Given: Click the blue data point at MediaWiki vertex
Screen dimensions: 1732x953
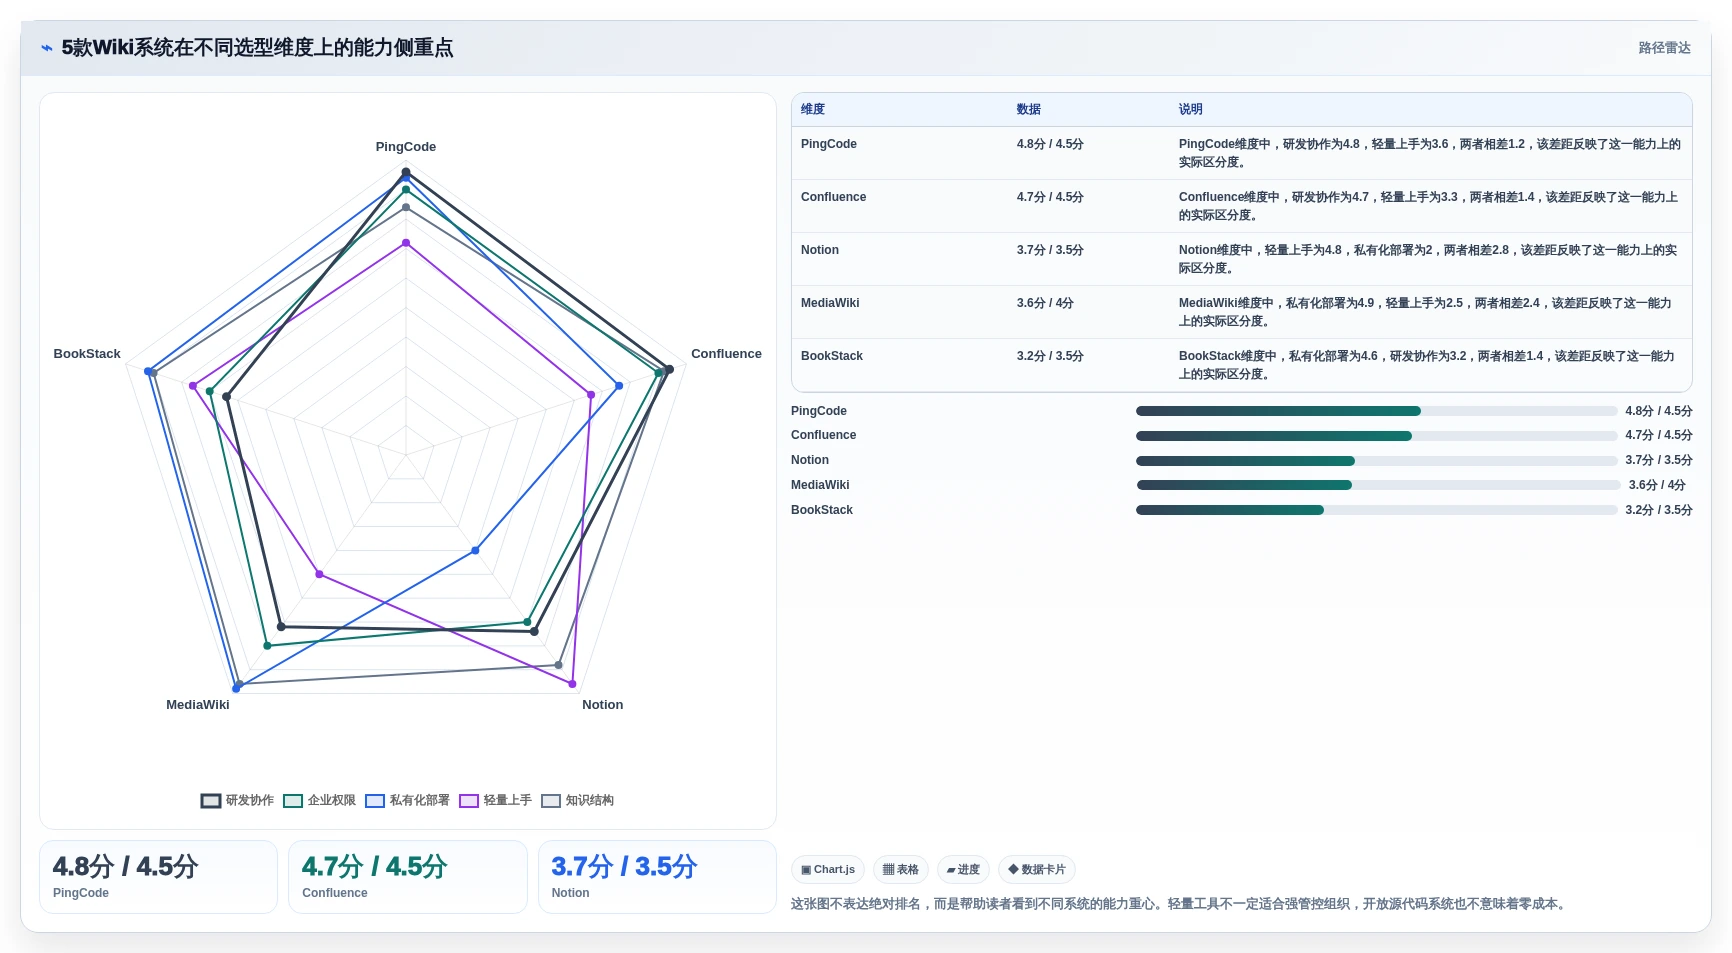Looking at the screenshot, I should tap(237, 688).
